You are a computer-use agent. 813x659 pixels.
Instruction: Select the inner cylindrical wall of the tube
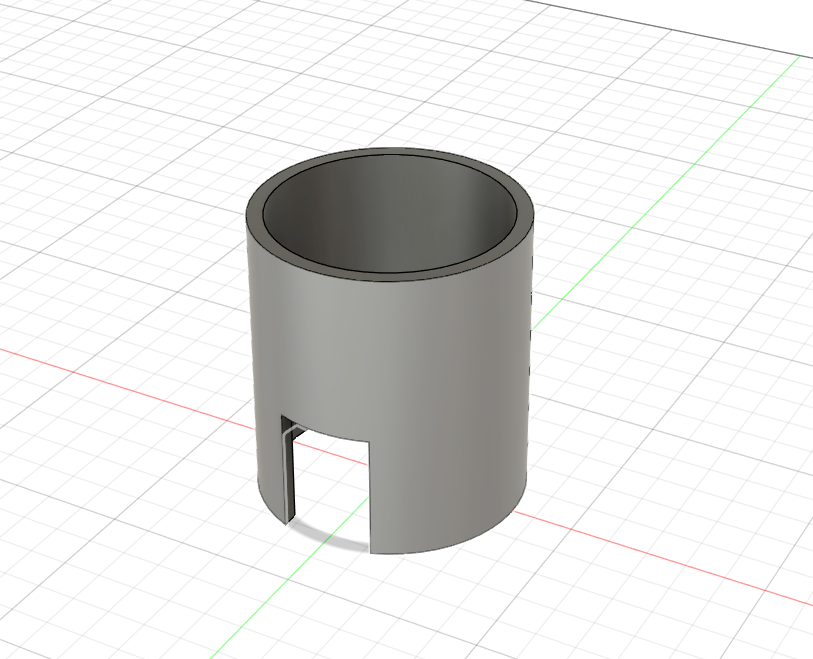coord(389,213)
